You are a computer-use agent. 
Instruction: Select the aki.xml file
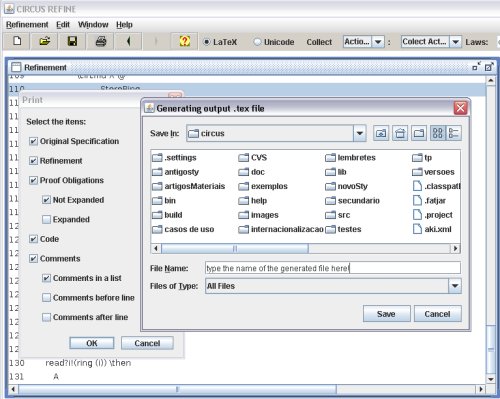click(432, 229)
